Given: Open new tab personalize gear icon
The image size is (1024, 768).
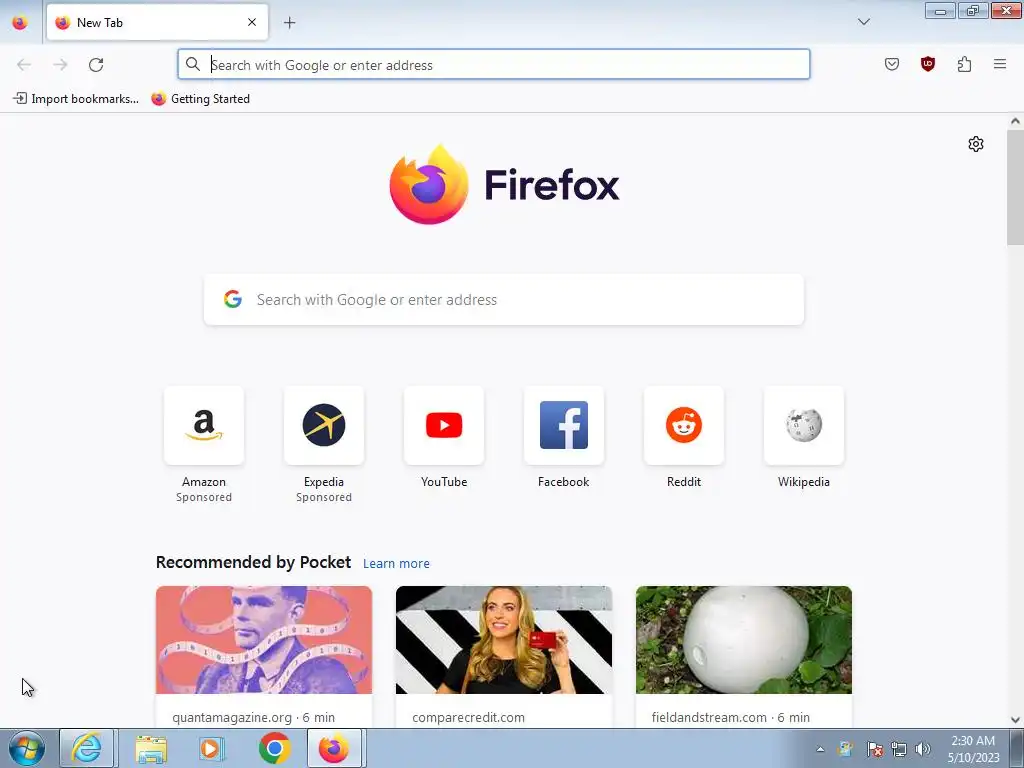Looking at the screenshot, I should (x=976, y=144).
